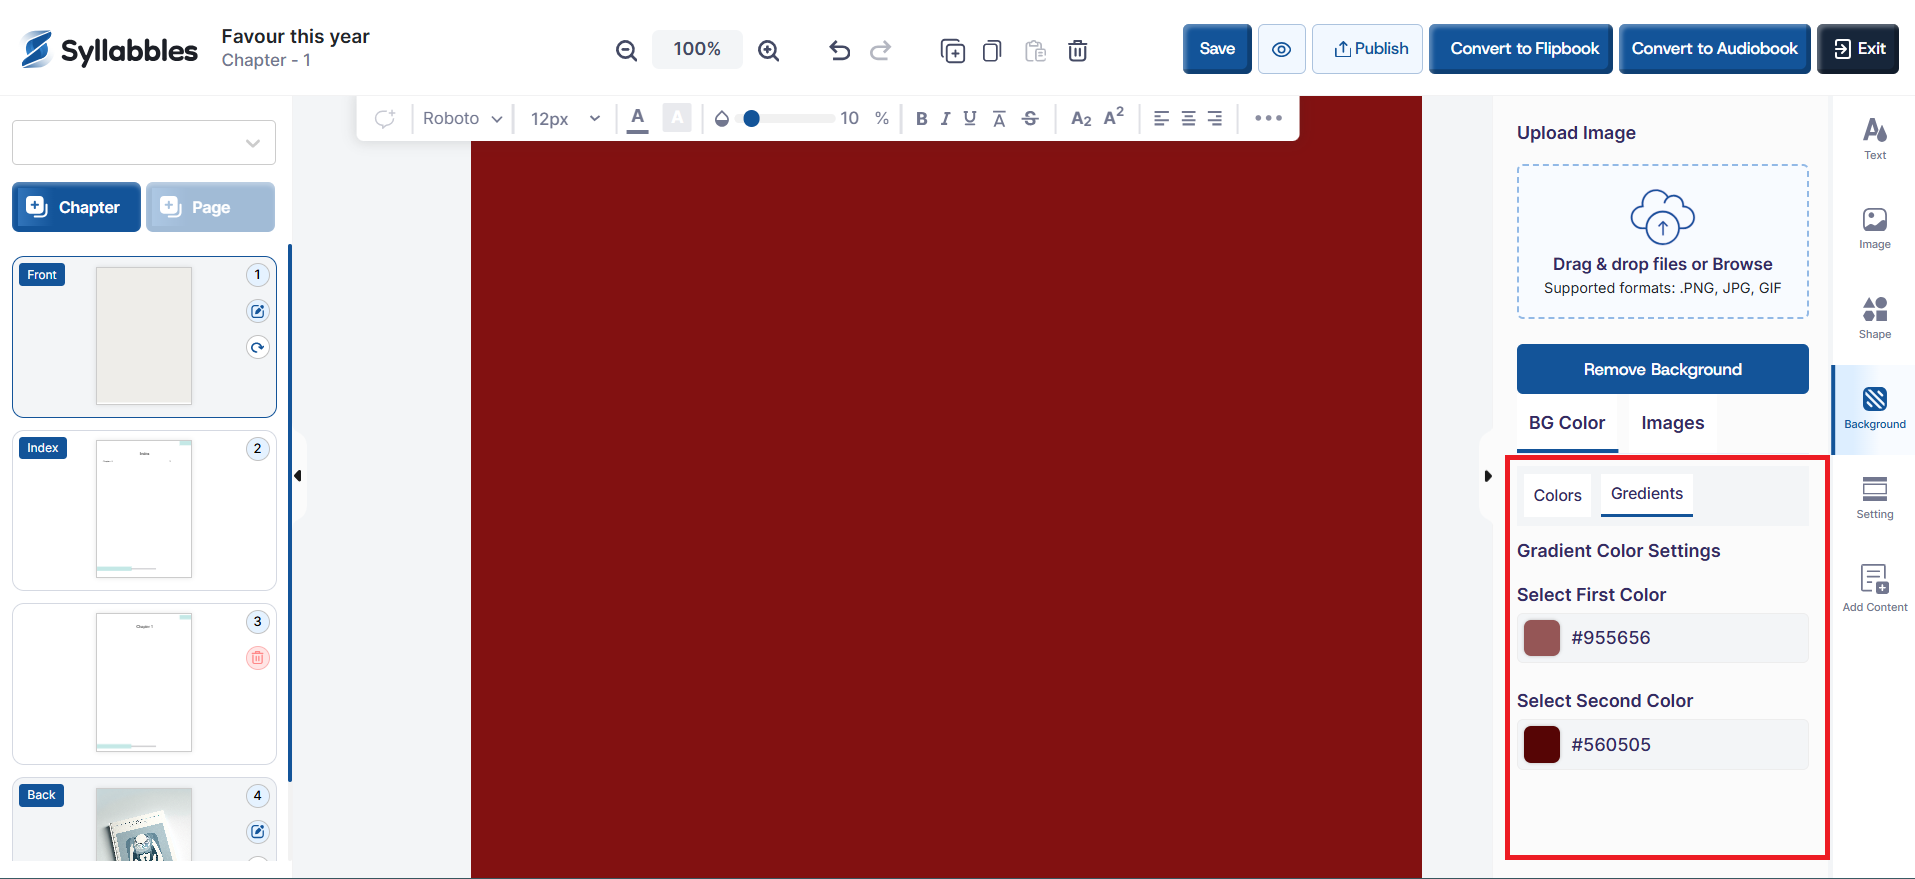Image resolution: width=1915 pixels, height=879 pixels.
Task: Open the Shape tool panel
Action: (x=1874, y=317)
